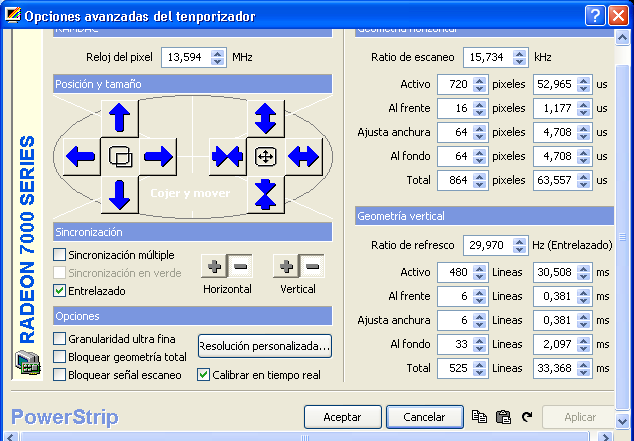634x441 pixels.
Task: Move the screen position right arrow
Action: click(158, 156)
